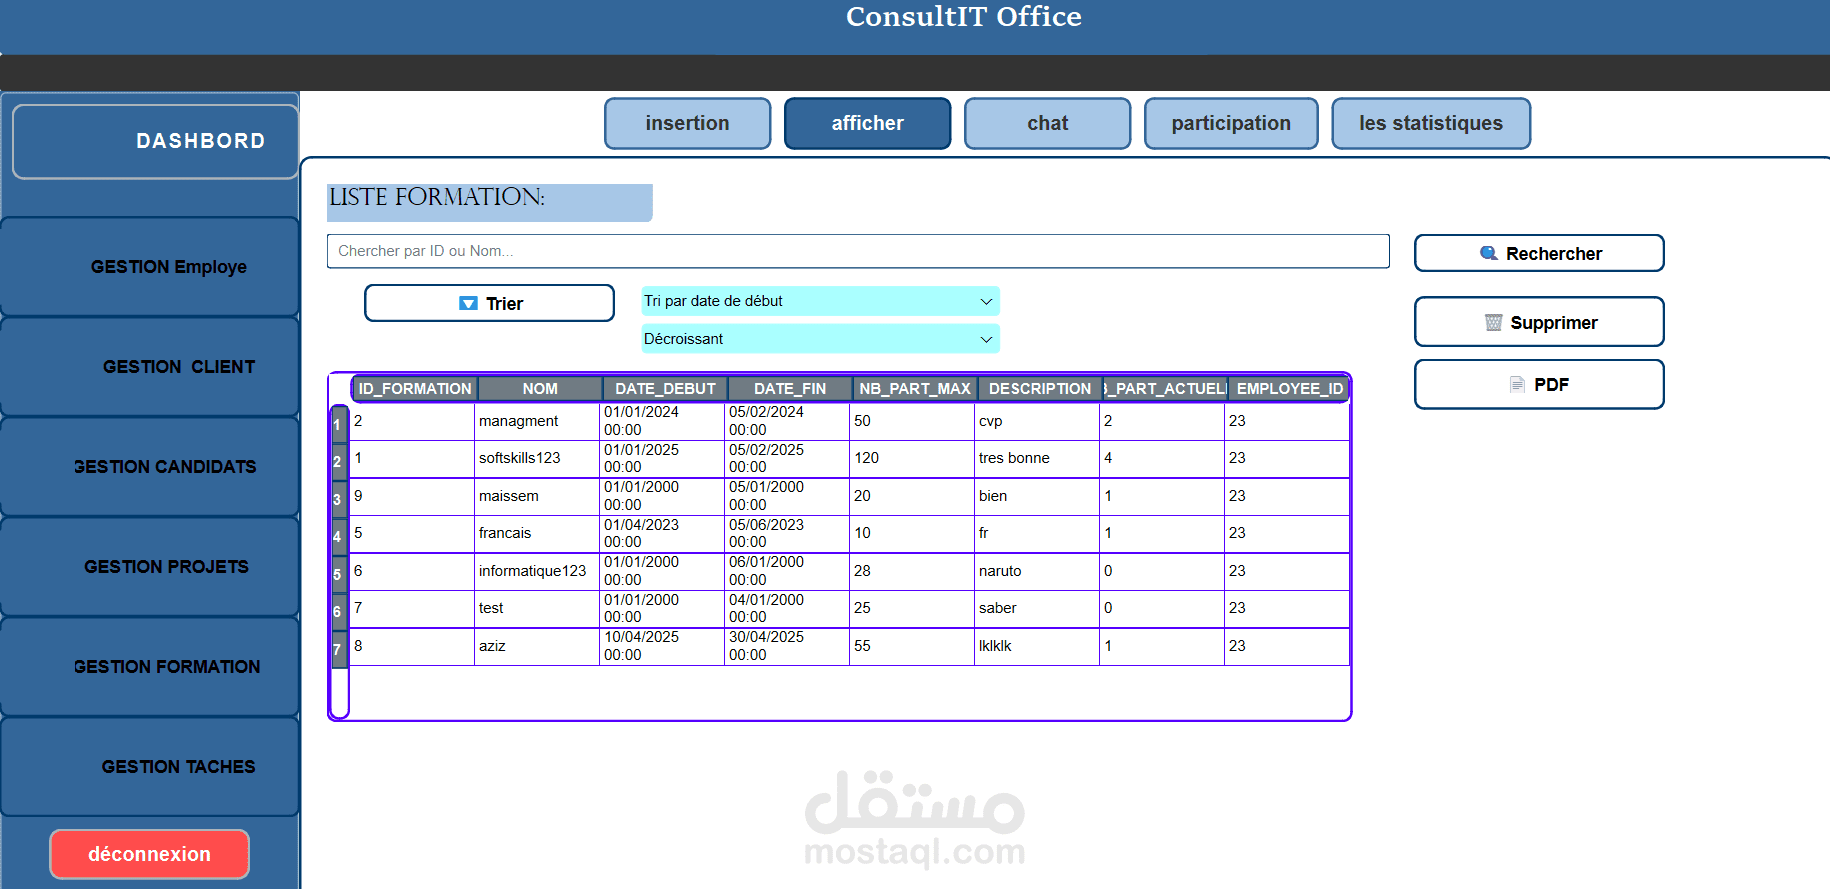This screenshot has width=1830, height=889.
Task: Click the 'informatique123' name cell
Action: (537, 571)
